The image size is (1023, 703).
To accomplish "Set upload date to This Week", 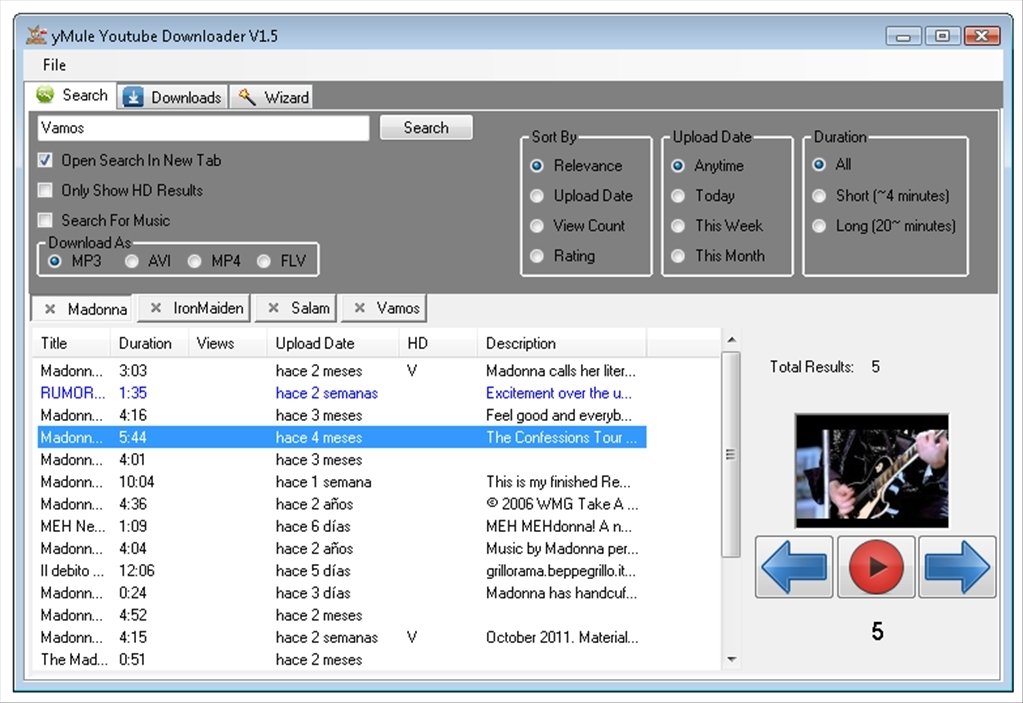I will coord(678,226).
